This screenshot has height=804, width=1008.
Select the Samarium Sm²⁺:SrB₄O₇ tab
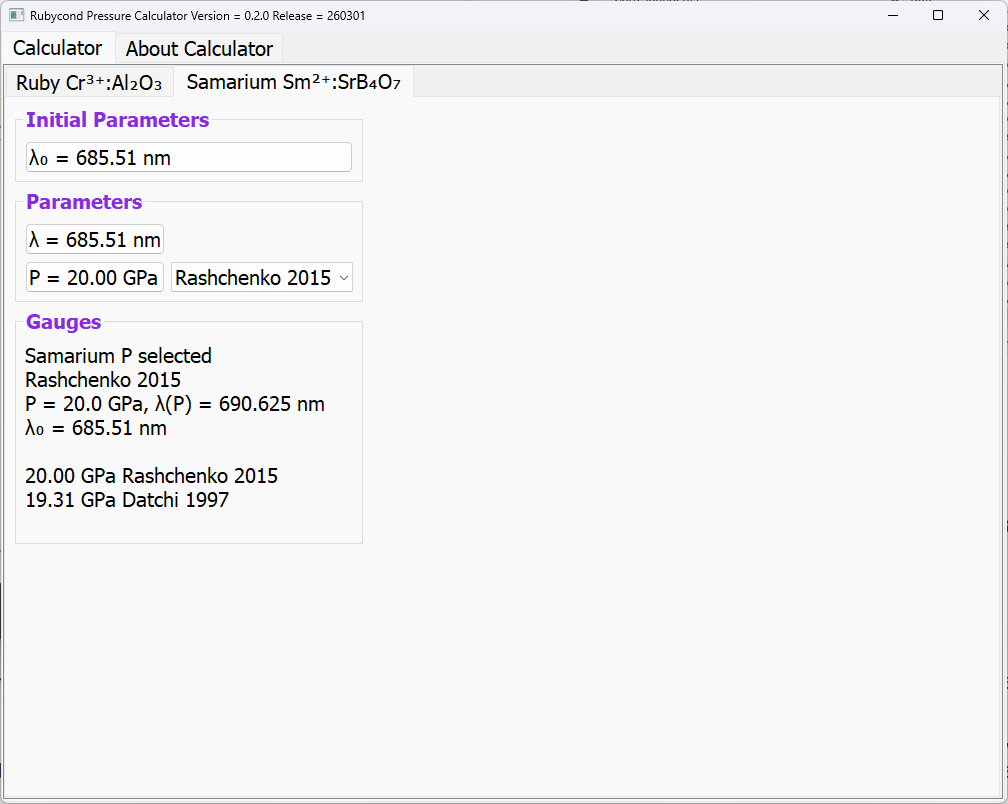(294, 82)
